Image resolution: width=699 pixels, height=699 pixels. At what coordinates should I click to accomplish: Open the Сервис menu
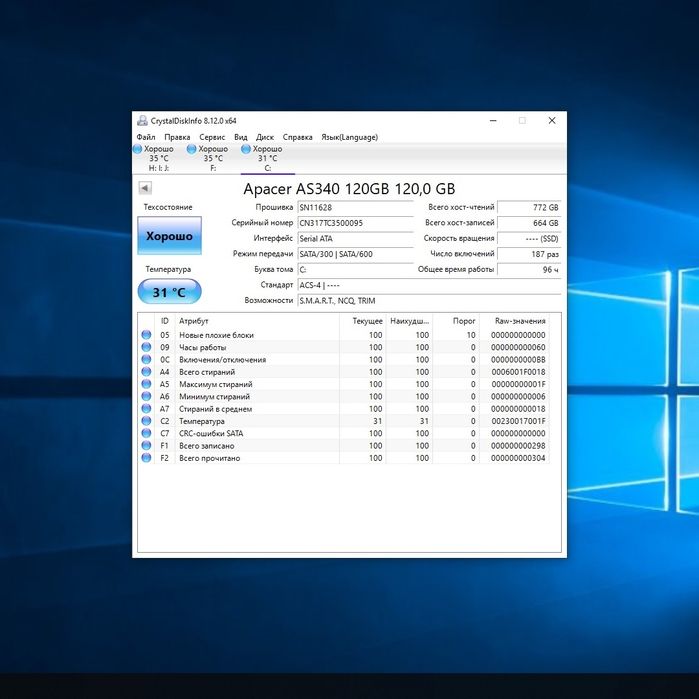pos(212,137)
